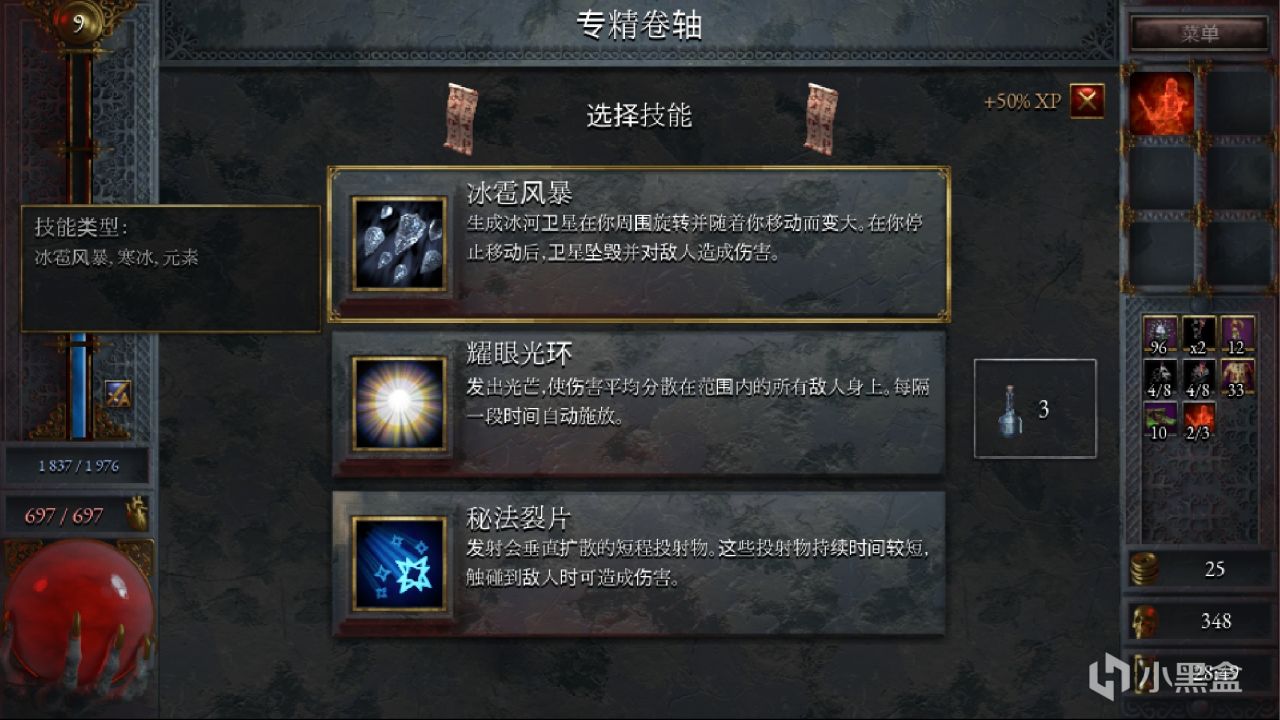Toggle the auto-aim sword icon beside XP bar
The width and height of the screenshot is (1280, 720).
coord(118,393)
